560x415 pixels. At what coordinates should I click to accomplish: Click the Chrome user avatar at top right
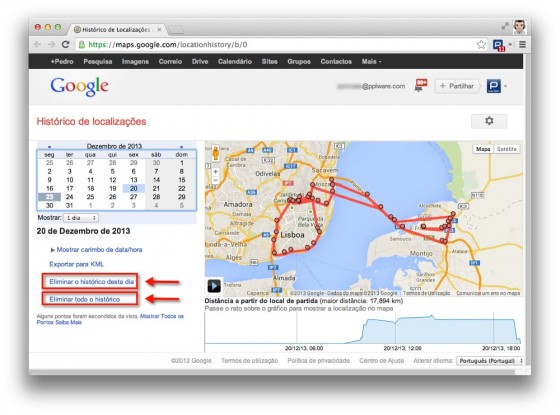pyautogui.click(x=520, y=27)
